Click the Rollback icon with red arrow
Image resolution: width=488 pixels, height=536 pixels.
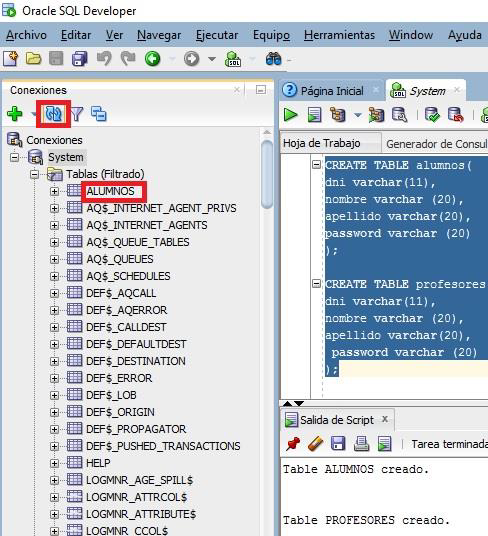pos(456,115)
